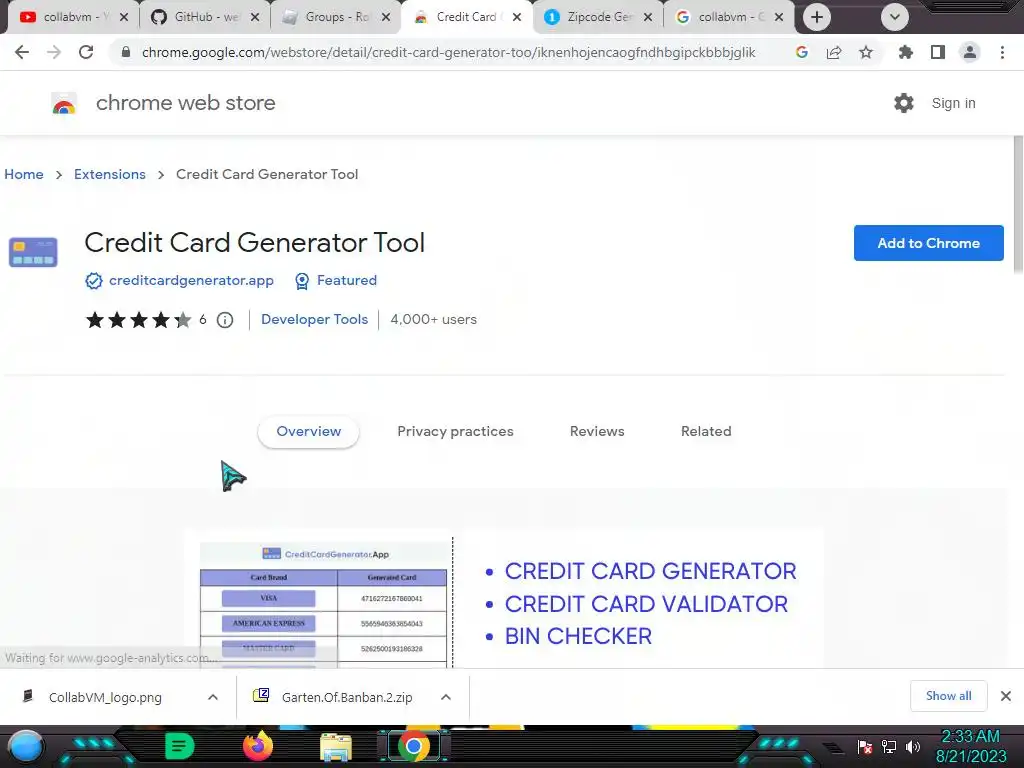Click the network tray icon
This screenshot has height=768, width=1024.
[889, 746]
